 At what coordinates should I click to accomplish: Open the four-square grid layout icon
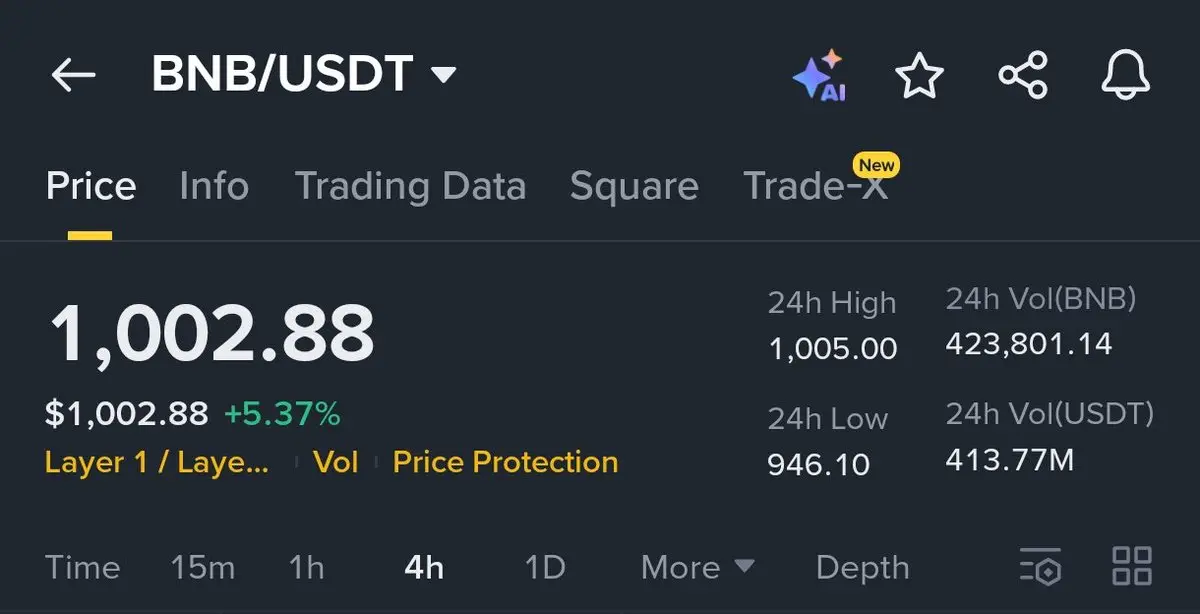pos(1132,566)
